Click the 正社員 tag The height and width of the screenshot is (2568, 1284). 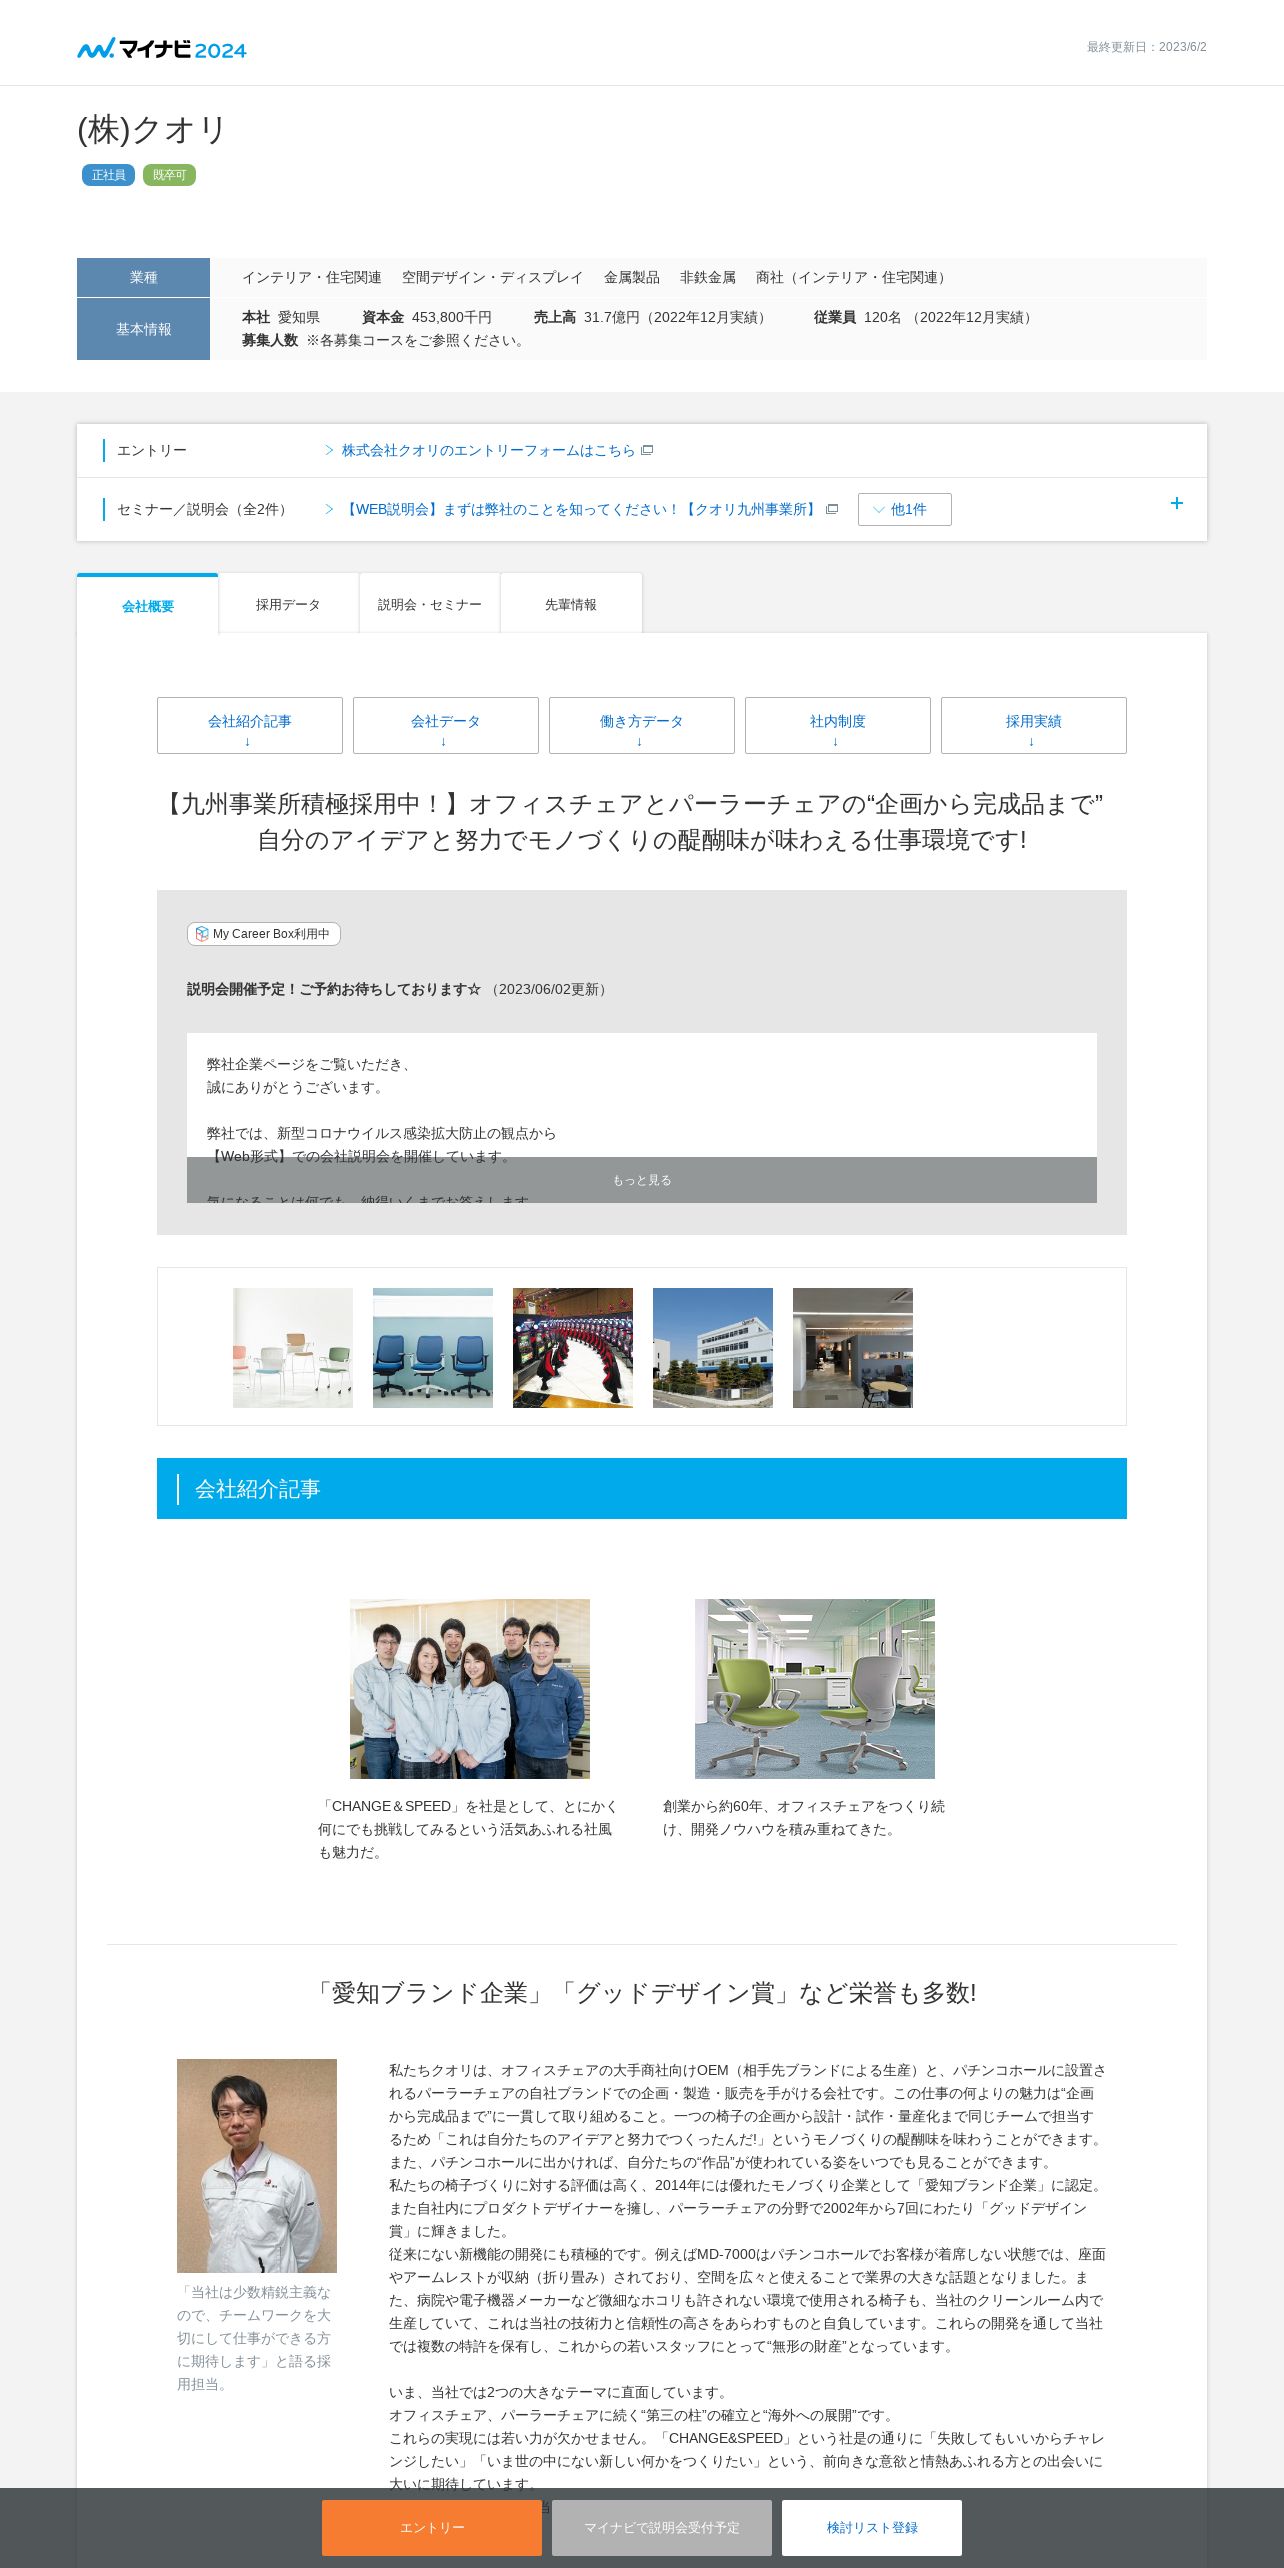pos(108,175)
